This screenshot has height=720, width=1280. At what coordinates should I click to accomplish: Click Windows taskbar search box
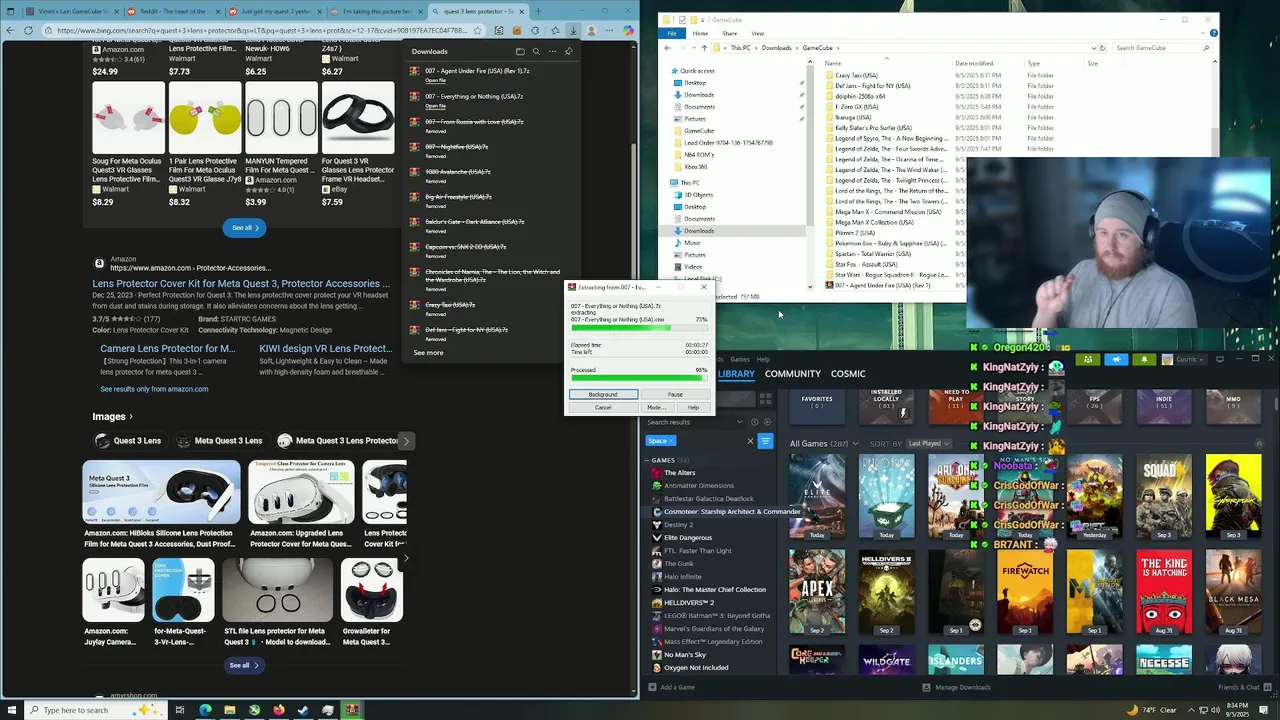96,710
